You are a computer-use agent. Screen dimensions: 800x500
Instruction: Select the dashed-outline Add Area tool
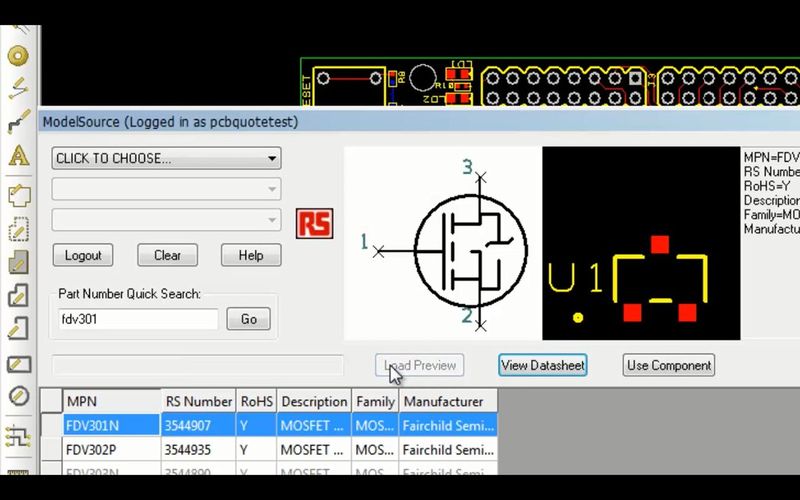point(18,230)
